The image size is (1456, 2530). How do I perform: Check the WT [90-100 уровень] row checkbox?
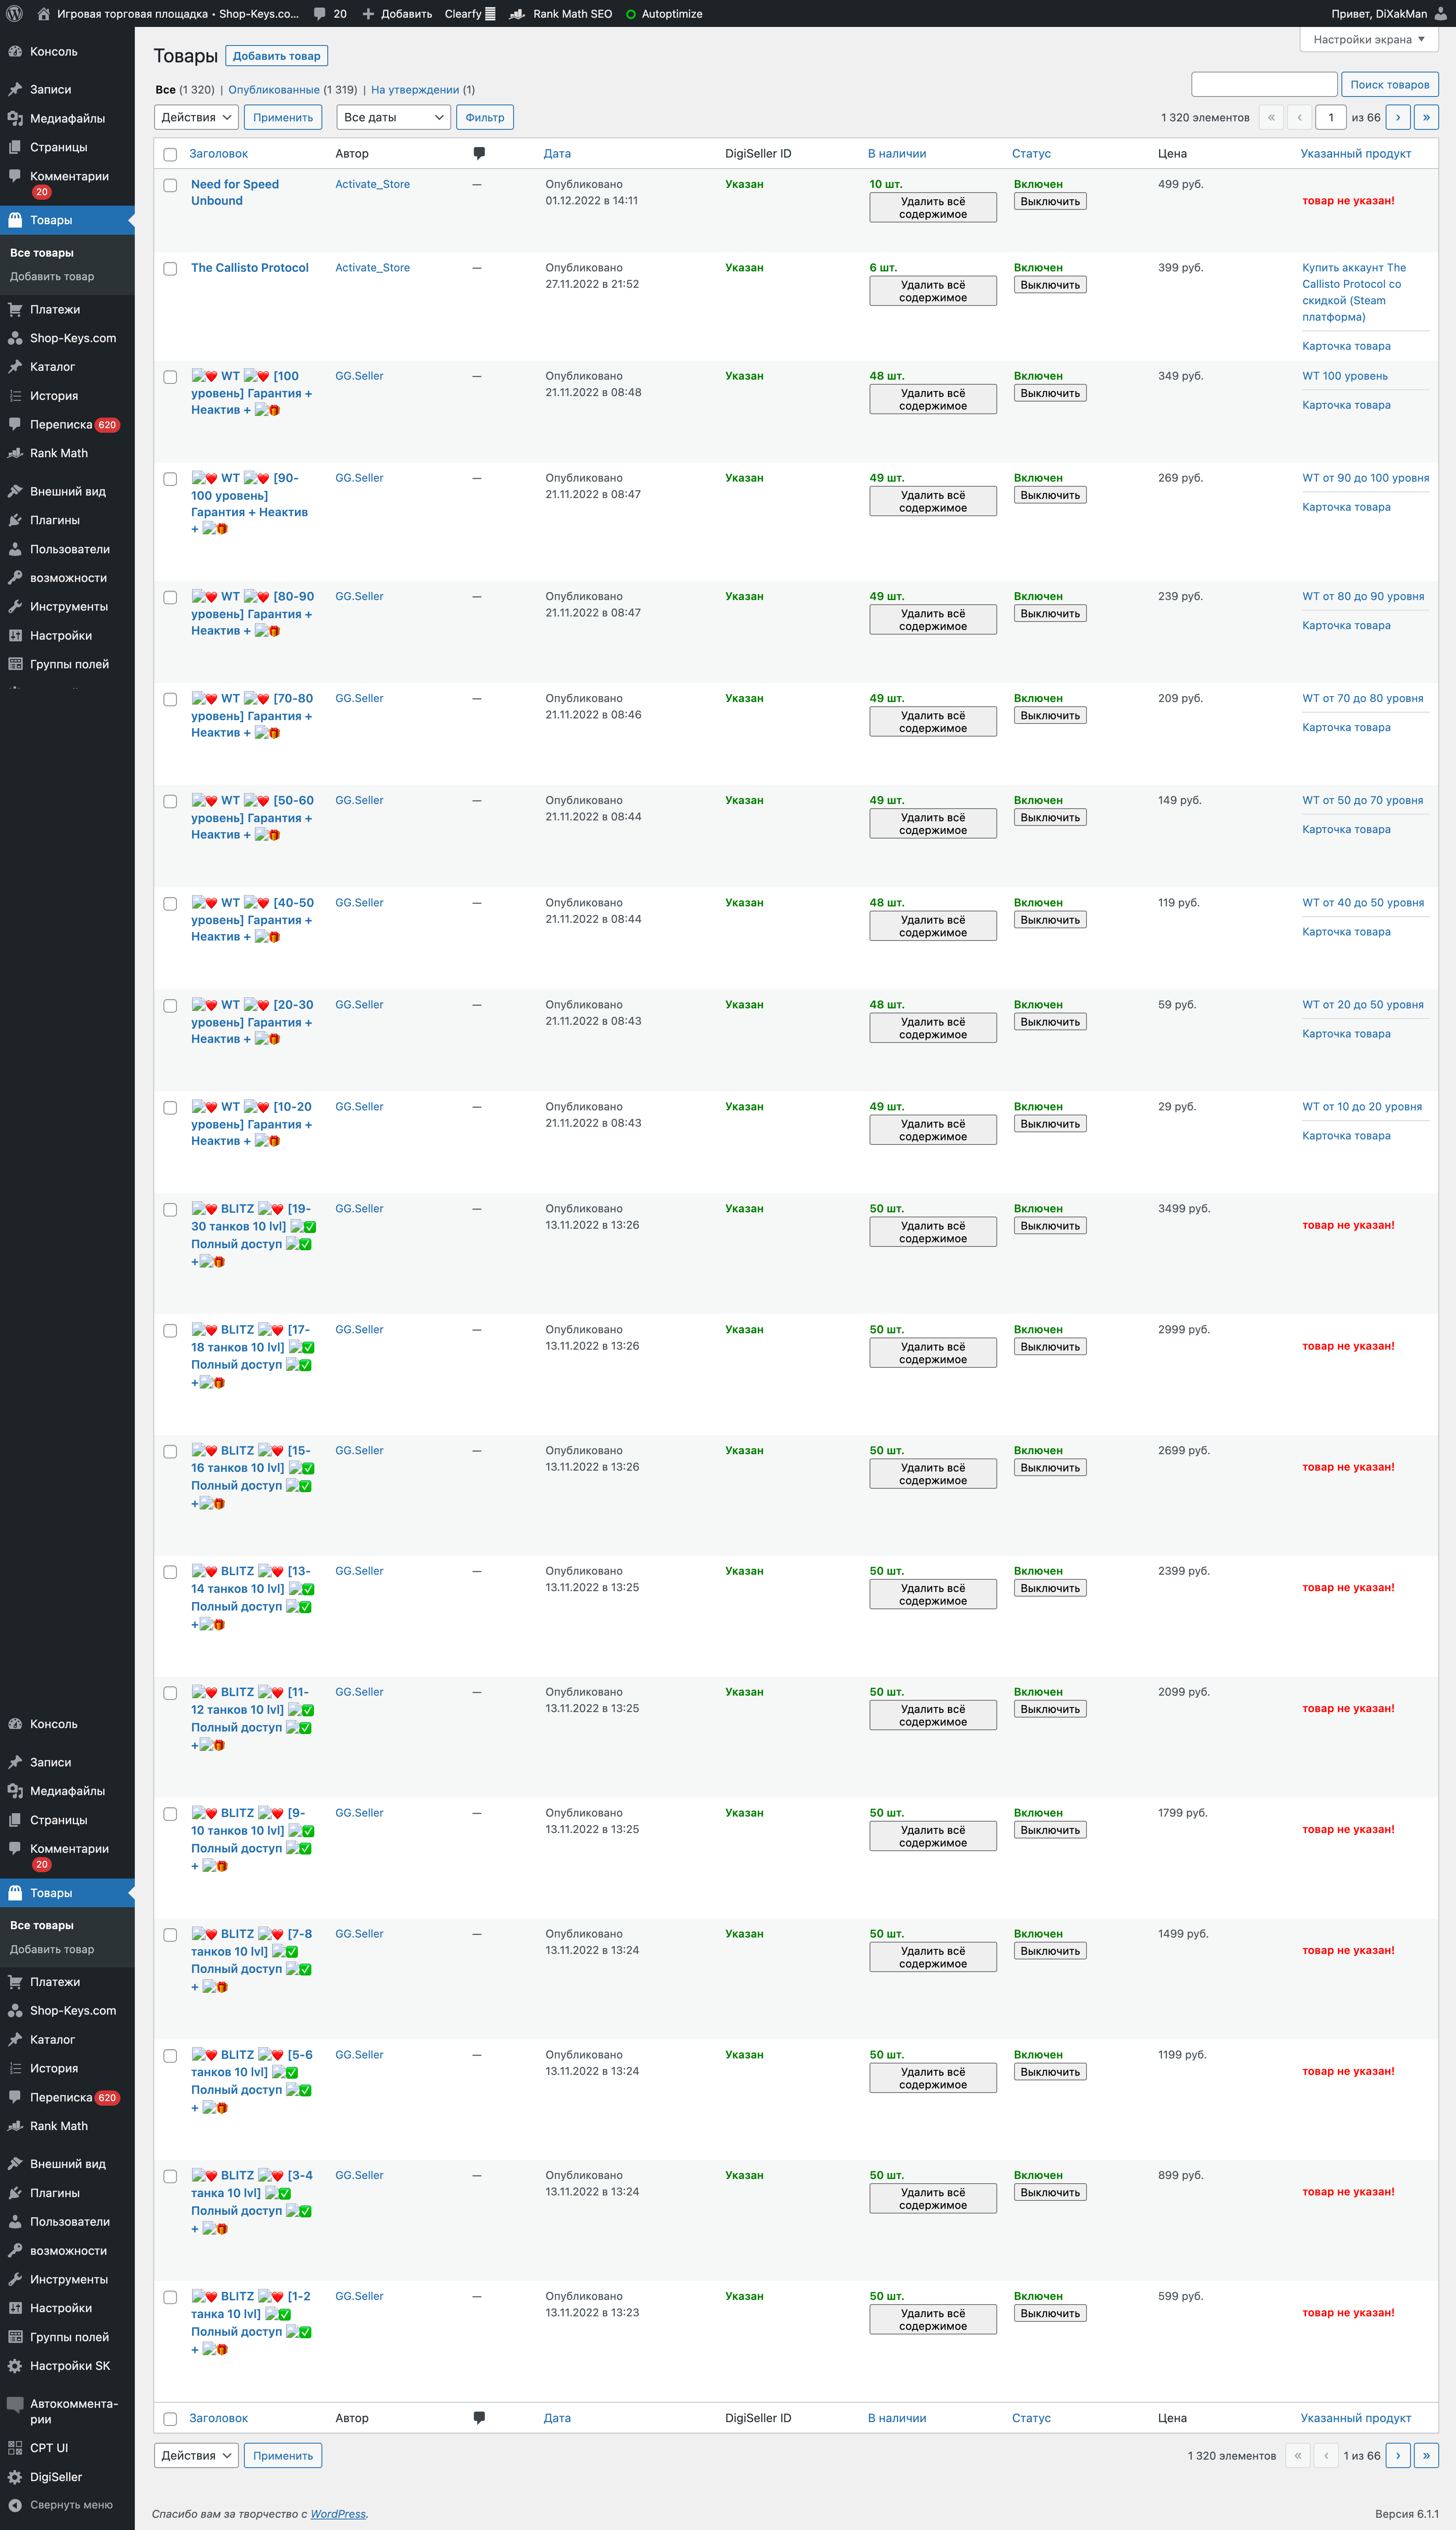[x=170, y=479]
